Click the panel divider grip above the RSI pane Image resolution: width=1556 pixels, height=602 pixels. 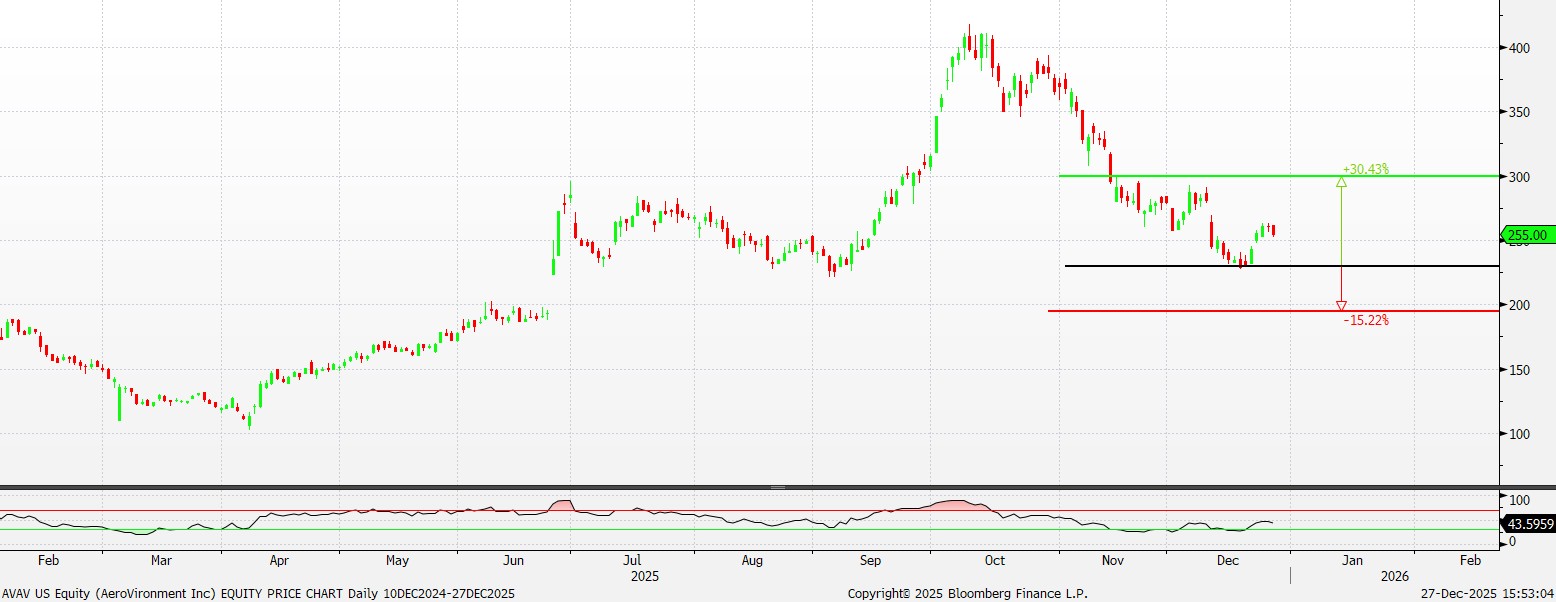[778, 487]
